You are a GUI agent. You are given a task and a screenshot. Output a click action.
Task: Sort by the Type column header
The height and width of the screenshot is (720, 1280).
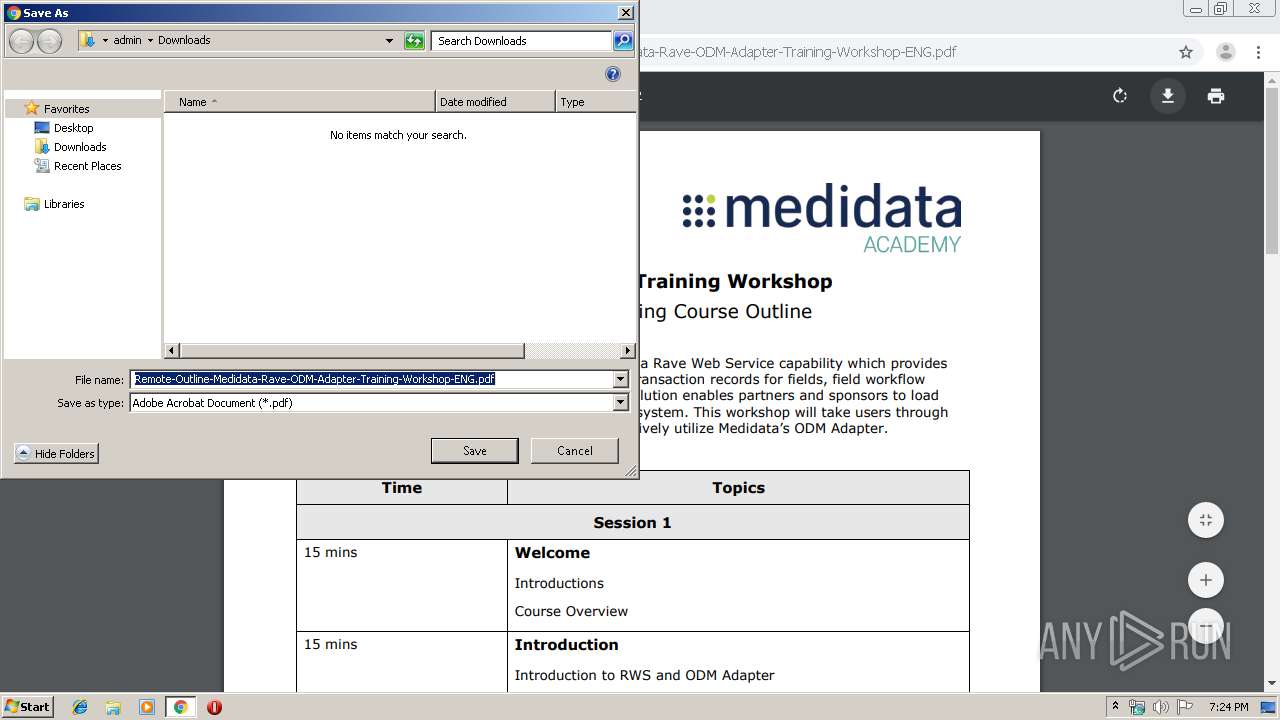594,102
